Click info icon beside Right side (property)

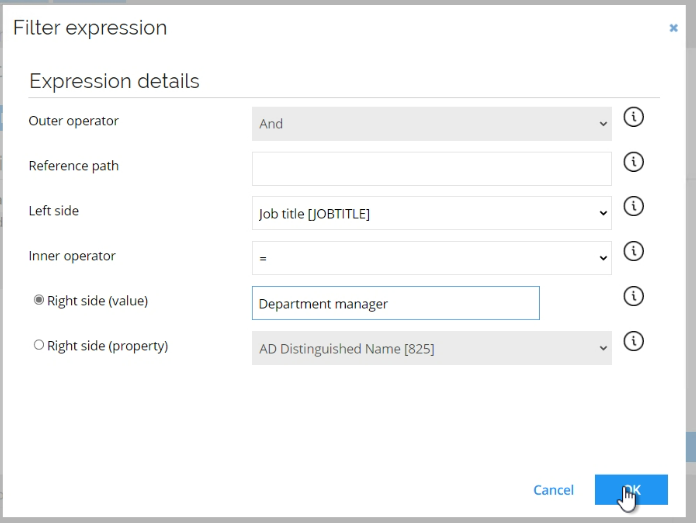tap(633, 341)
